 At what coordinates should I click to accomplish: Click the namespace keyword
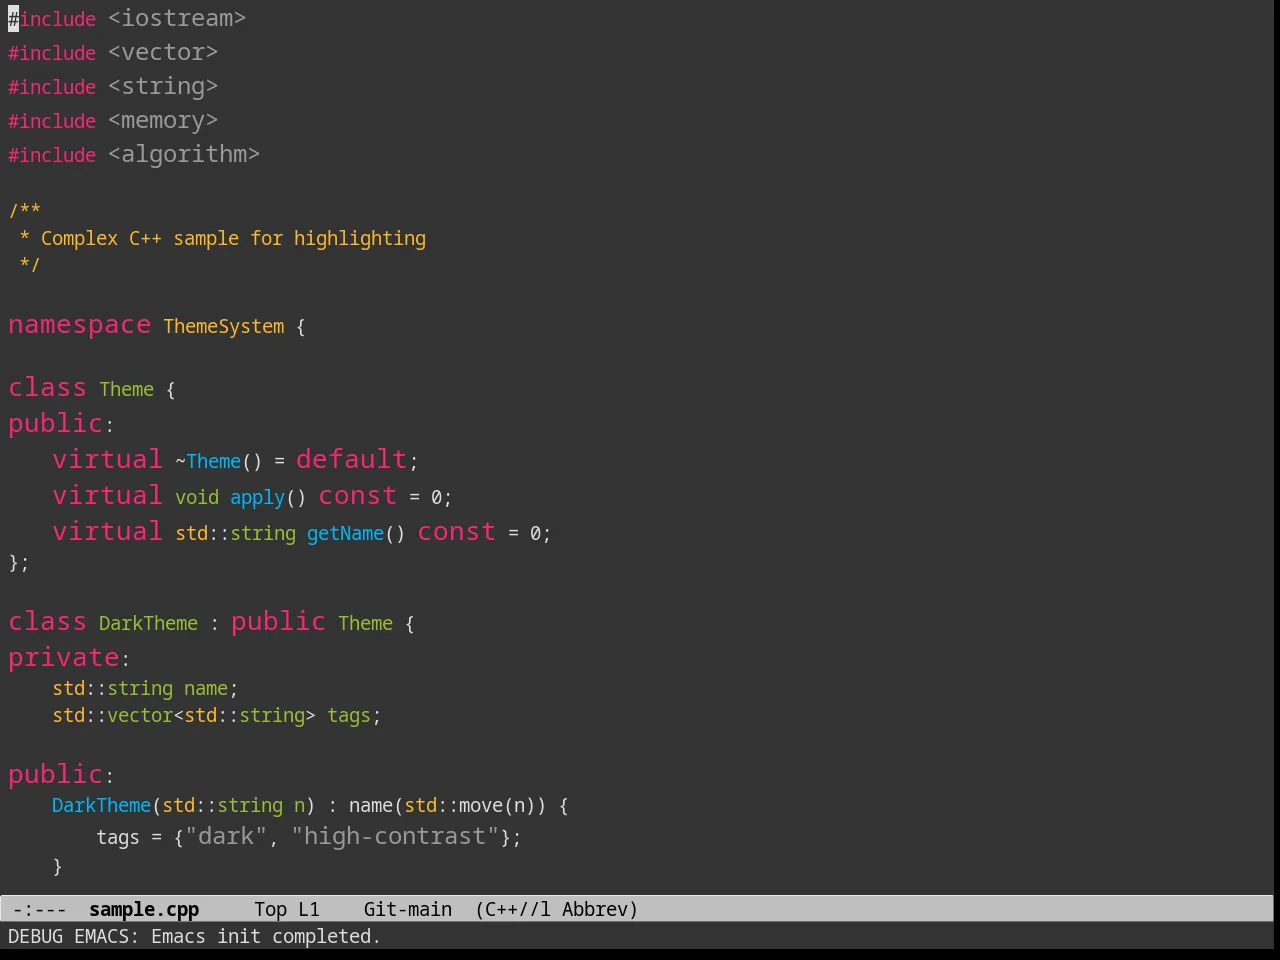pyautogui.click(x=80, y=325)
